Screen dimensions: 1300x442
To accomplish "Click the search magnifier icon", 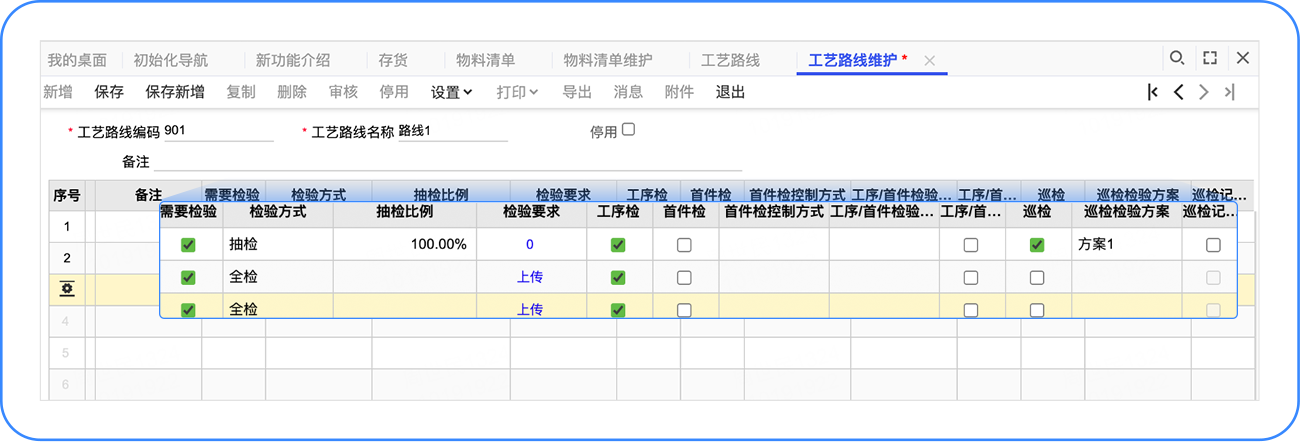I will (1177, 59).
